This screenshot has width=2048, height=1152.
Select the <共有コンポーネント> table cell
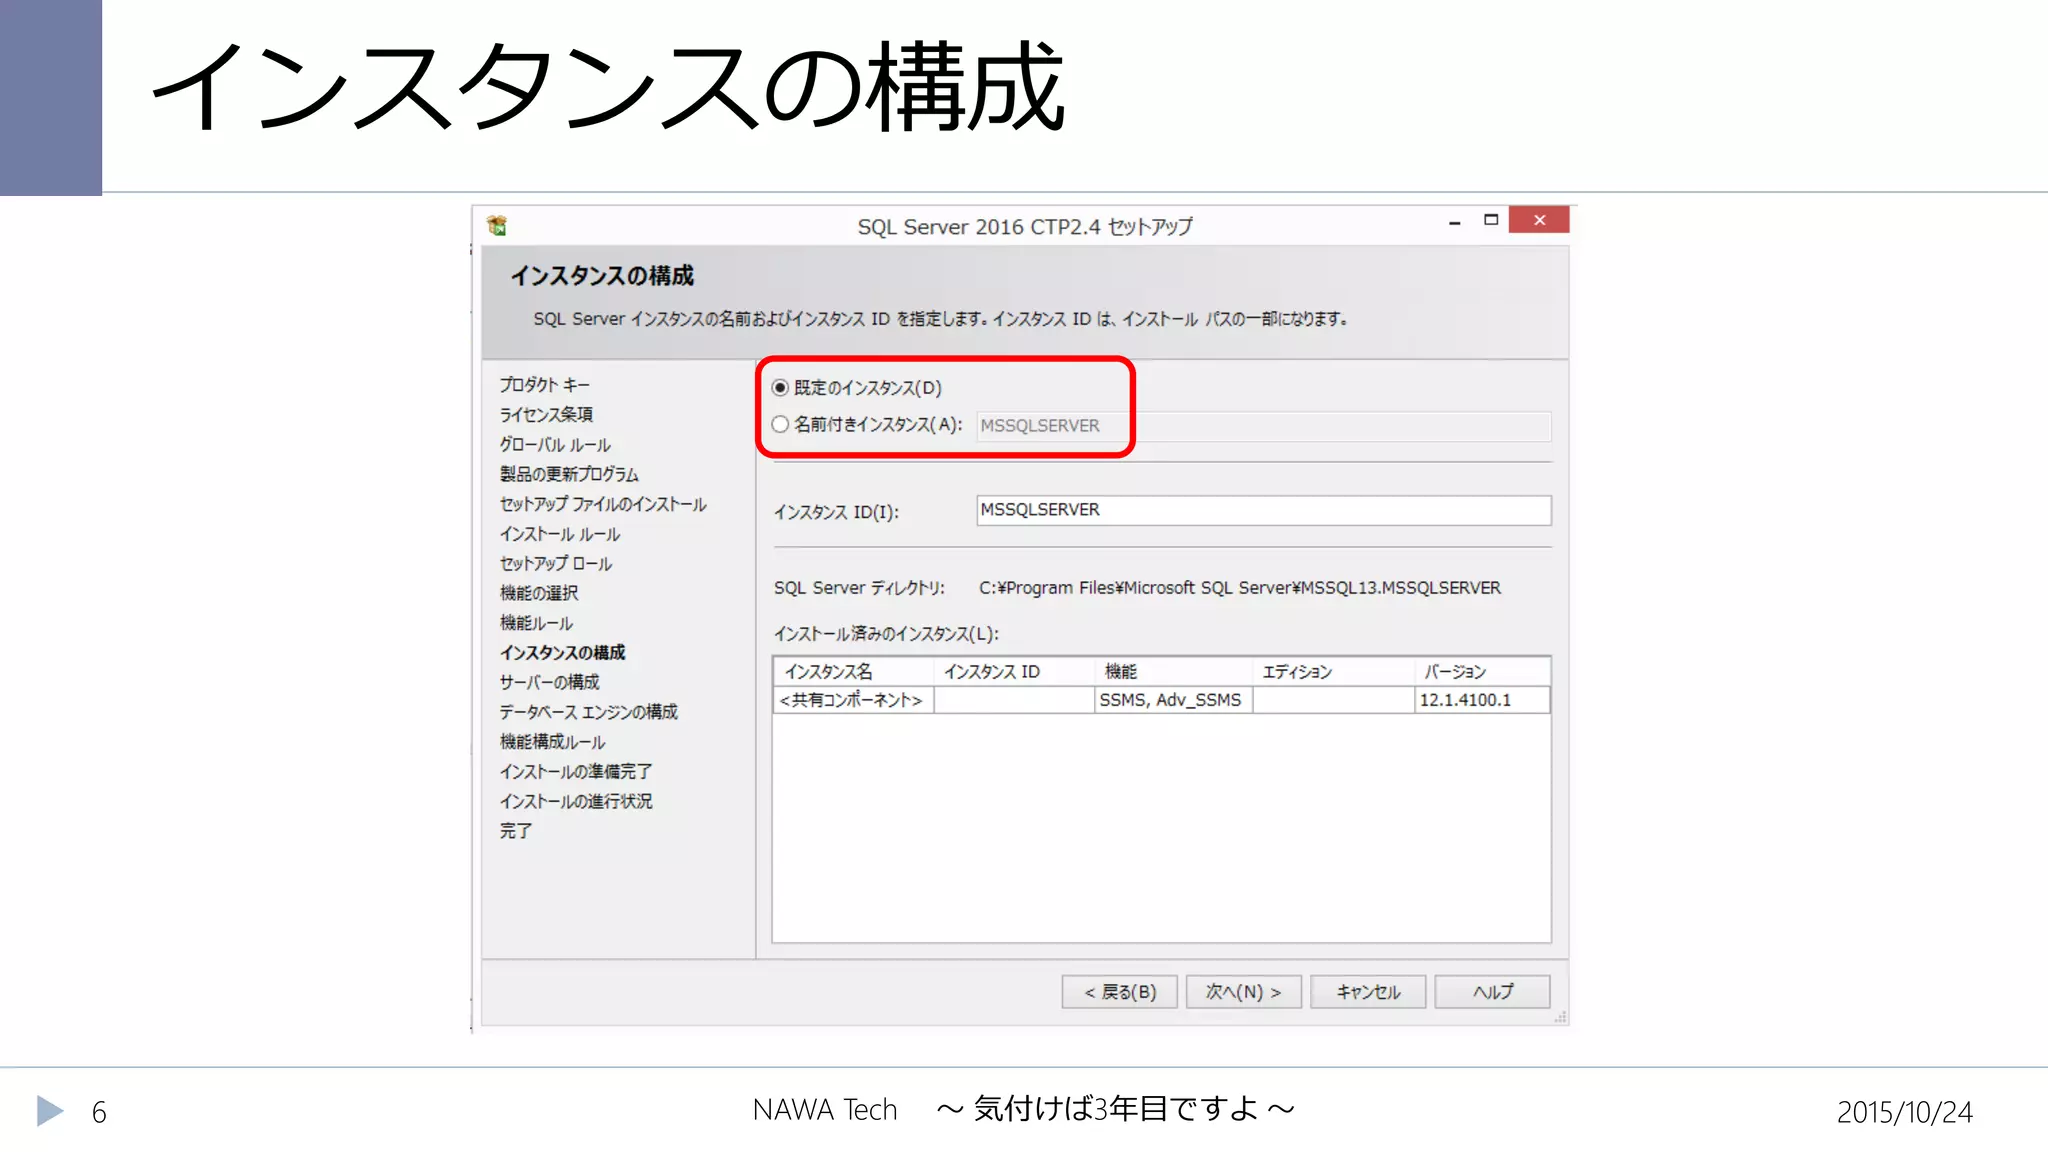tap(854, 700)
